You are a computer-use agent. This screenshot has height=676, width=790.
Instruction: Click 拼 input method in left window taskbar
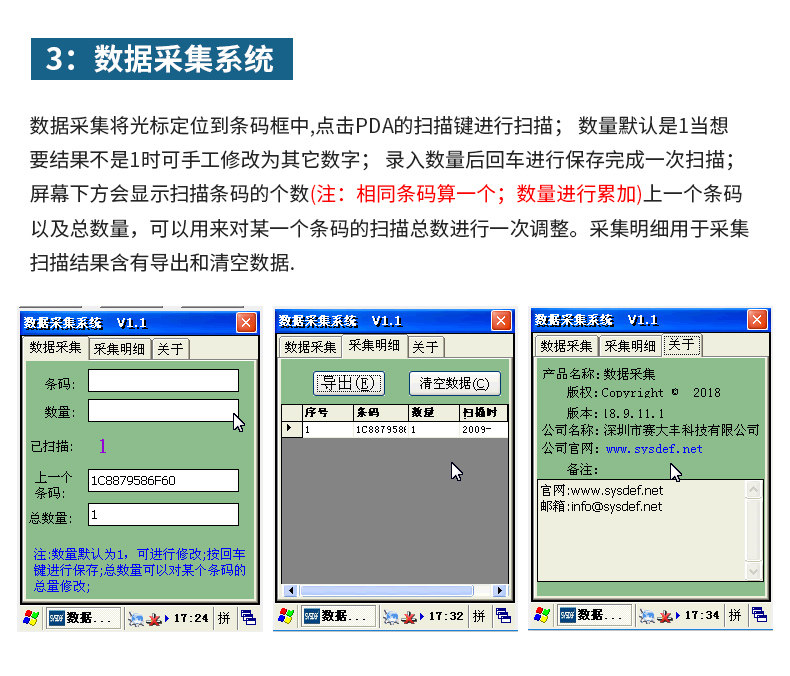[224, 618]
